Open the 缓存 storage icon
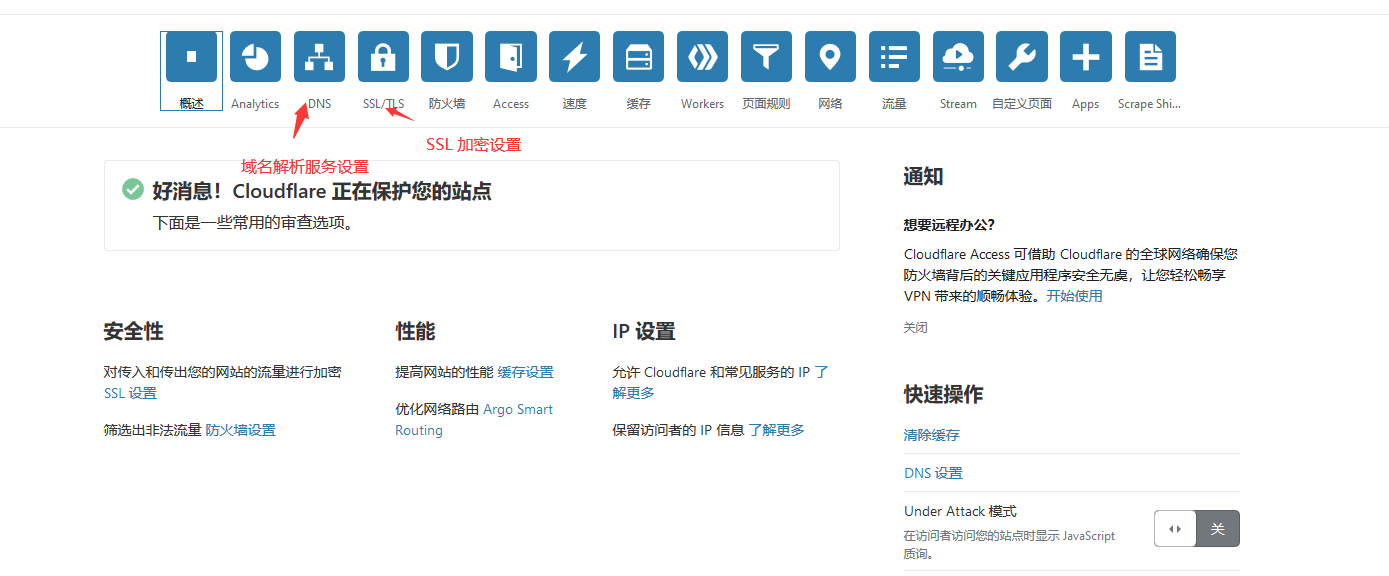Viewport: 1389px width, 576px height. click(x=639, y=57)
